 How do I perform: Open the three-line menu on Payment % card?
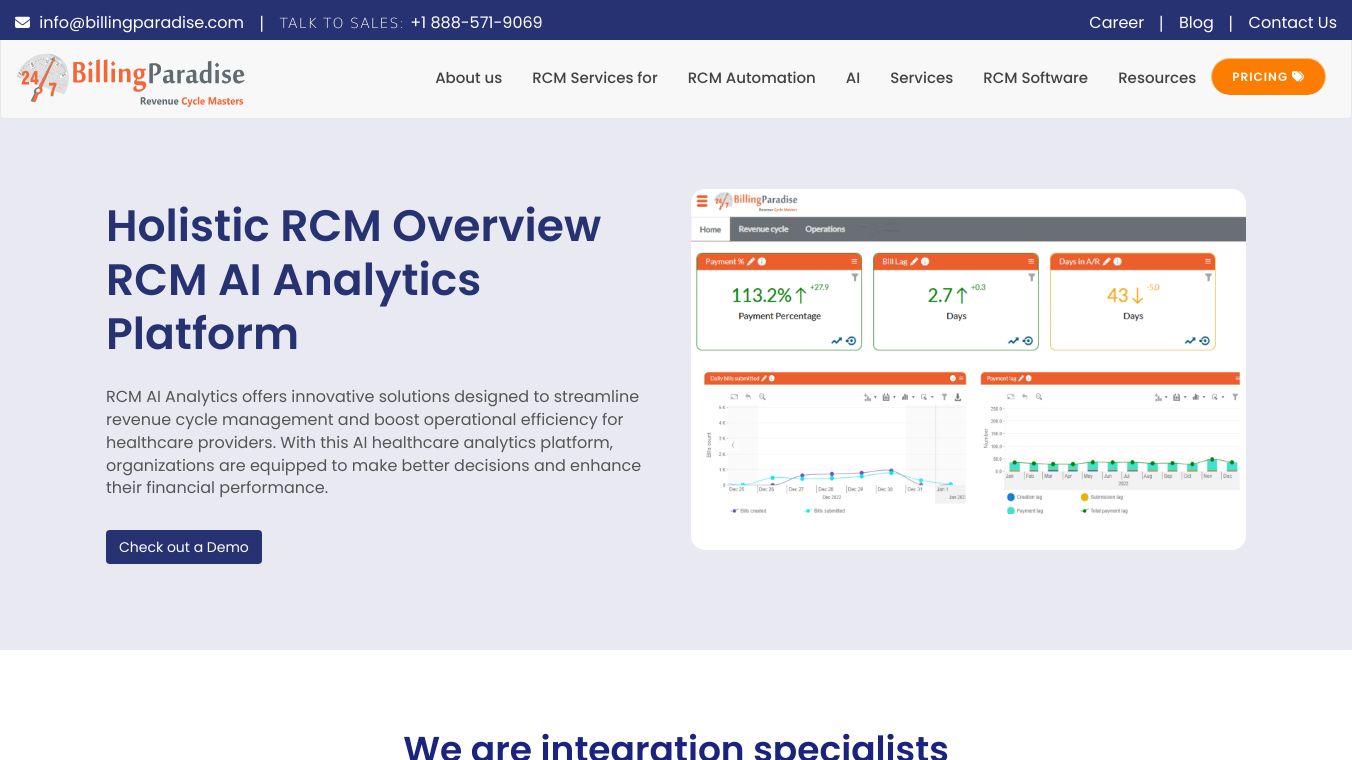click(x=854, y=262)
